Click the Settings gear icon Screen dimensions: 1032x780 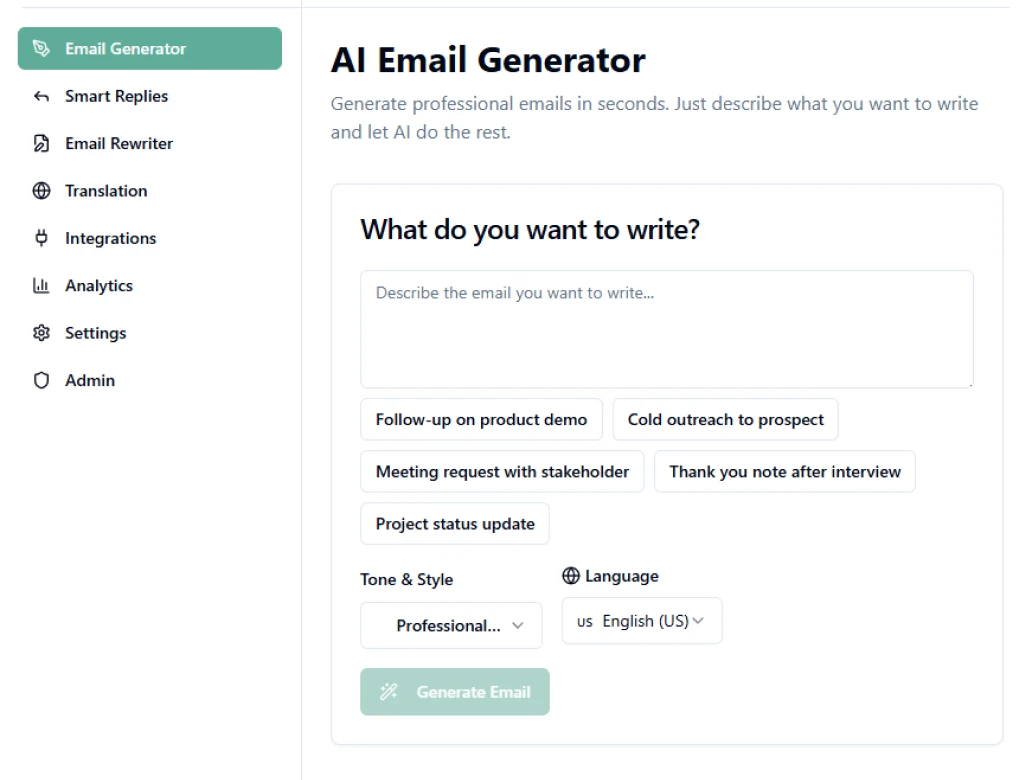pyautogui.click(x=41, y=332)
